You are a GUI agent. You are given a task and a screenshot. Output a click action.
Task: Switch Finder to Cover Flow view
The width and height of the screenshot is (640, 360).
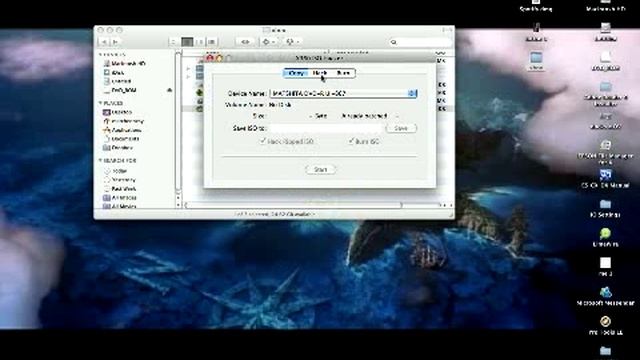pos(212,42)
